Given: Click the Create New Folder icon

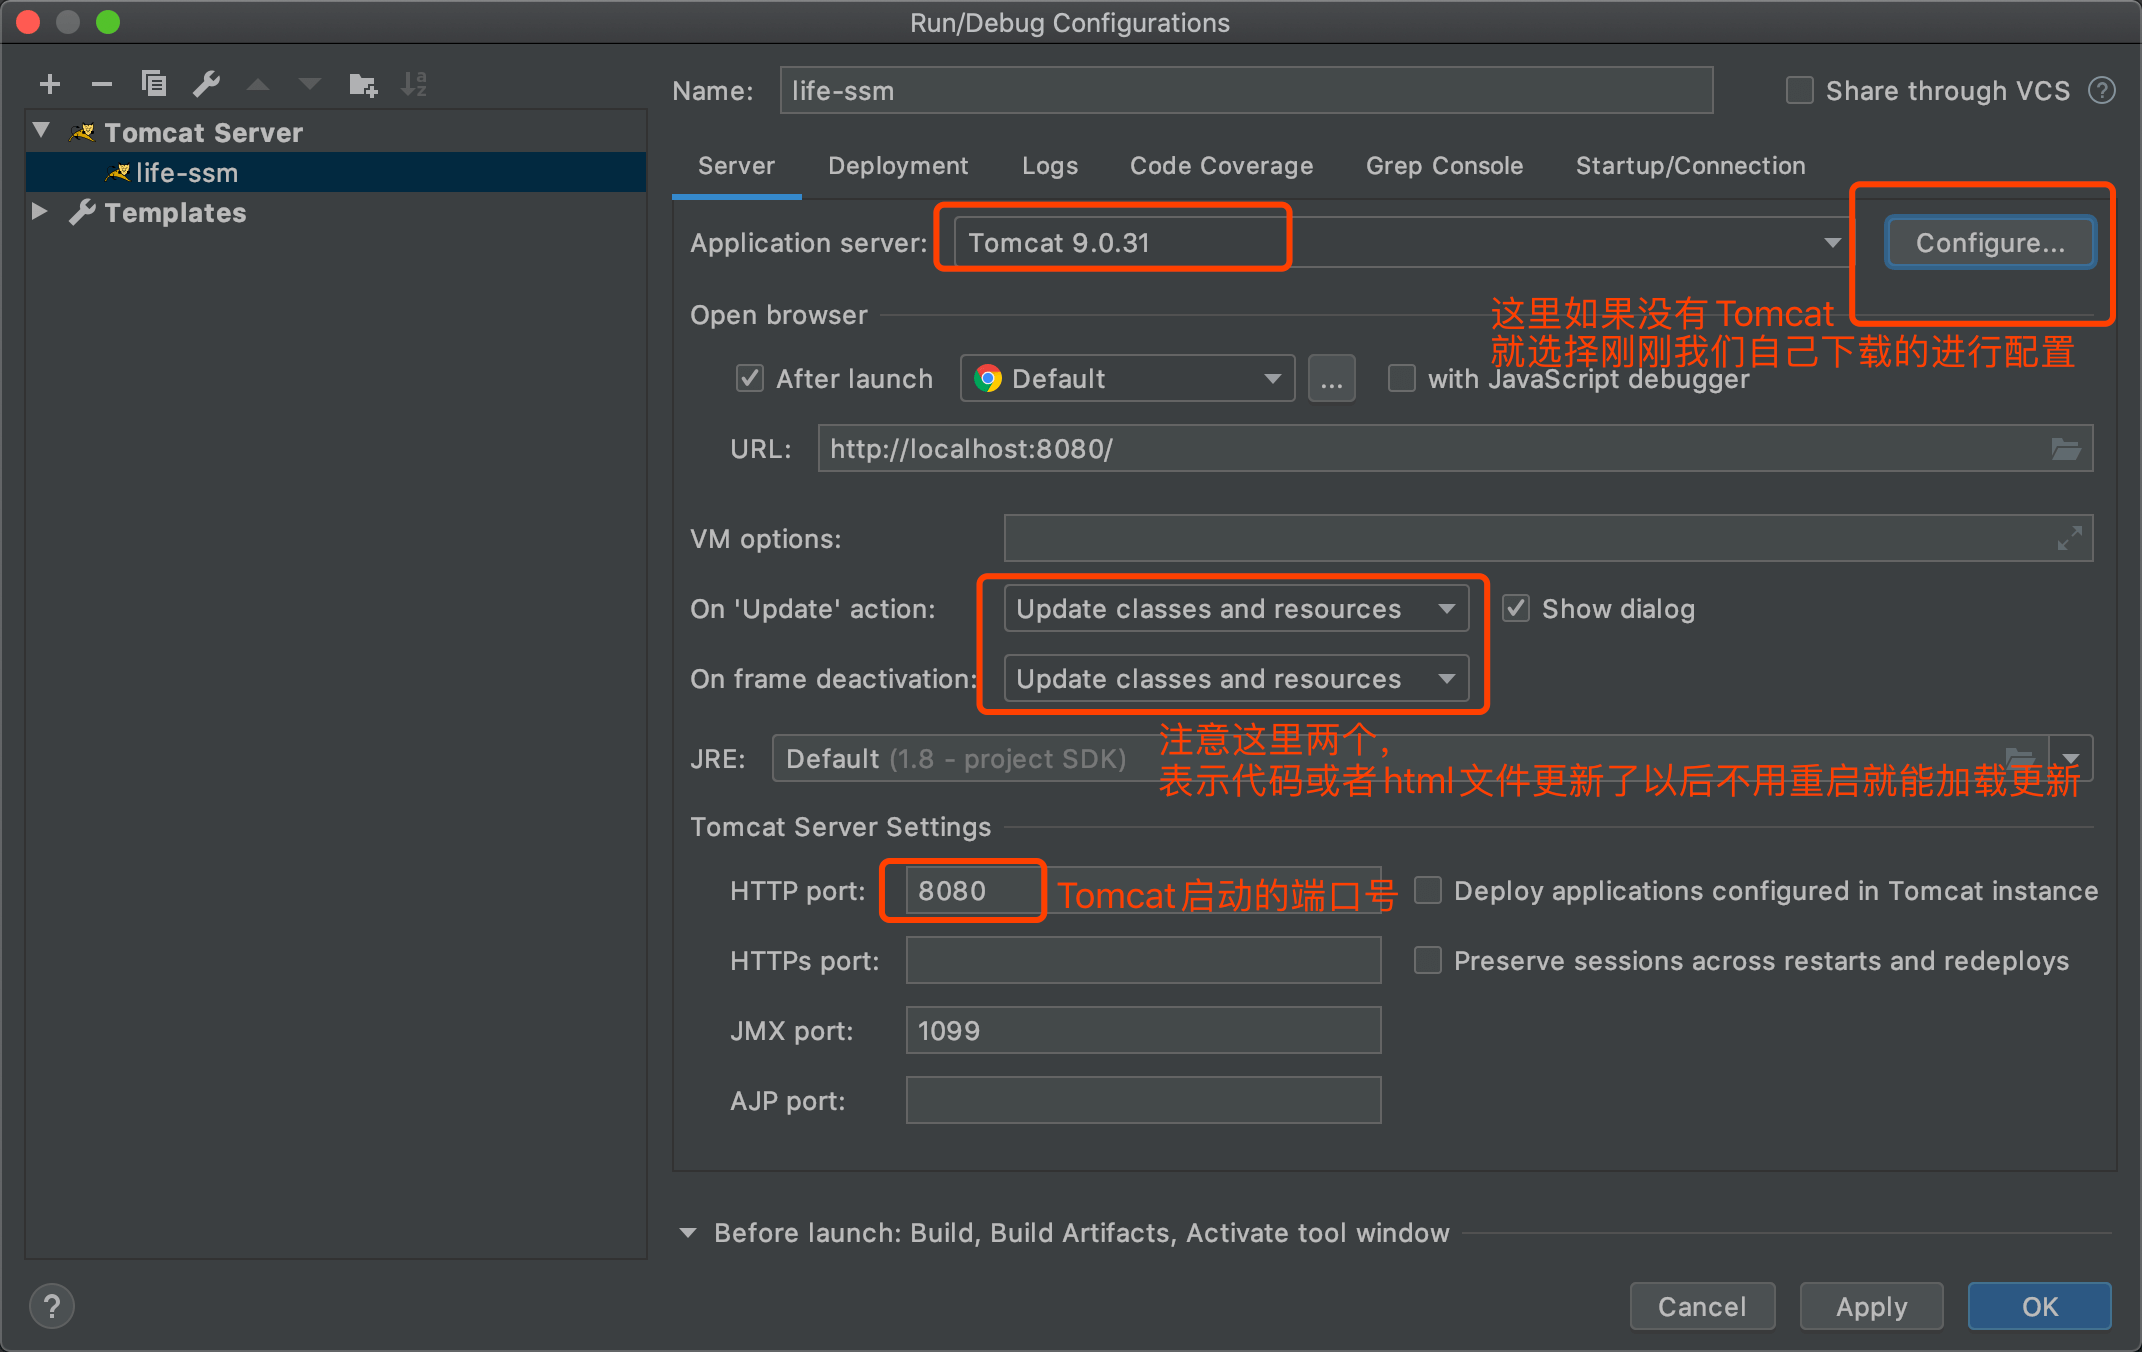Looking at the screenshot, I should point(362,85).
